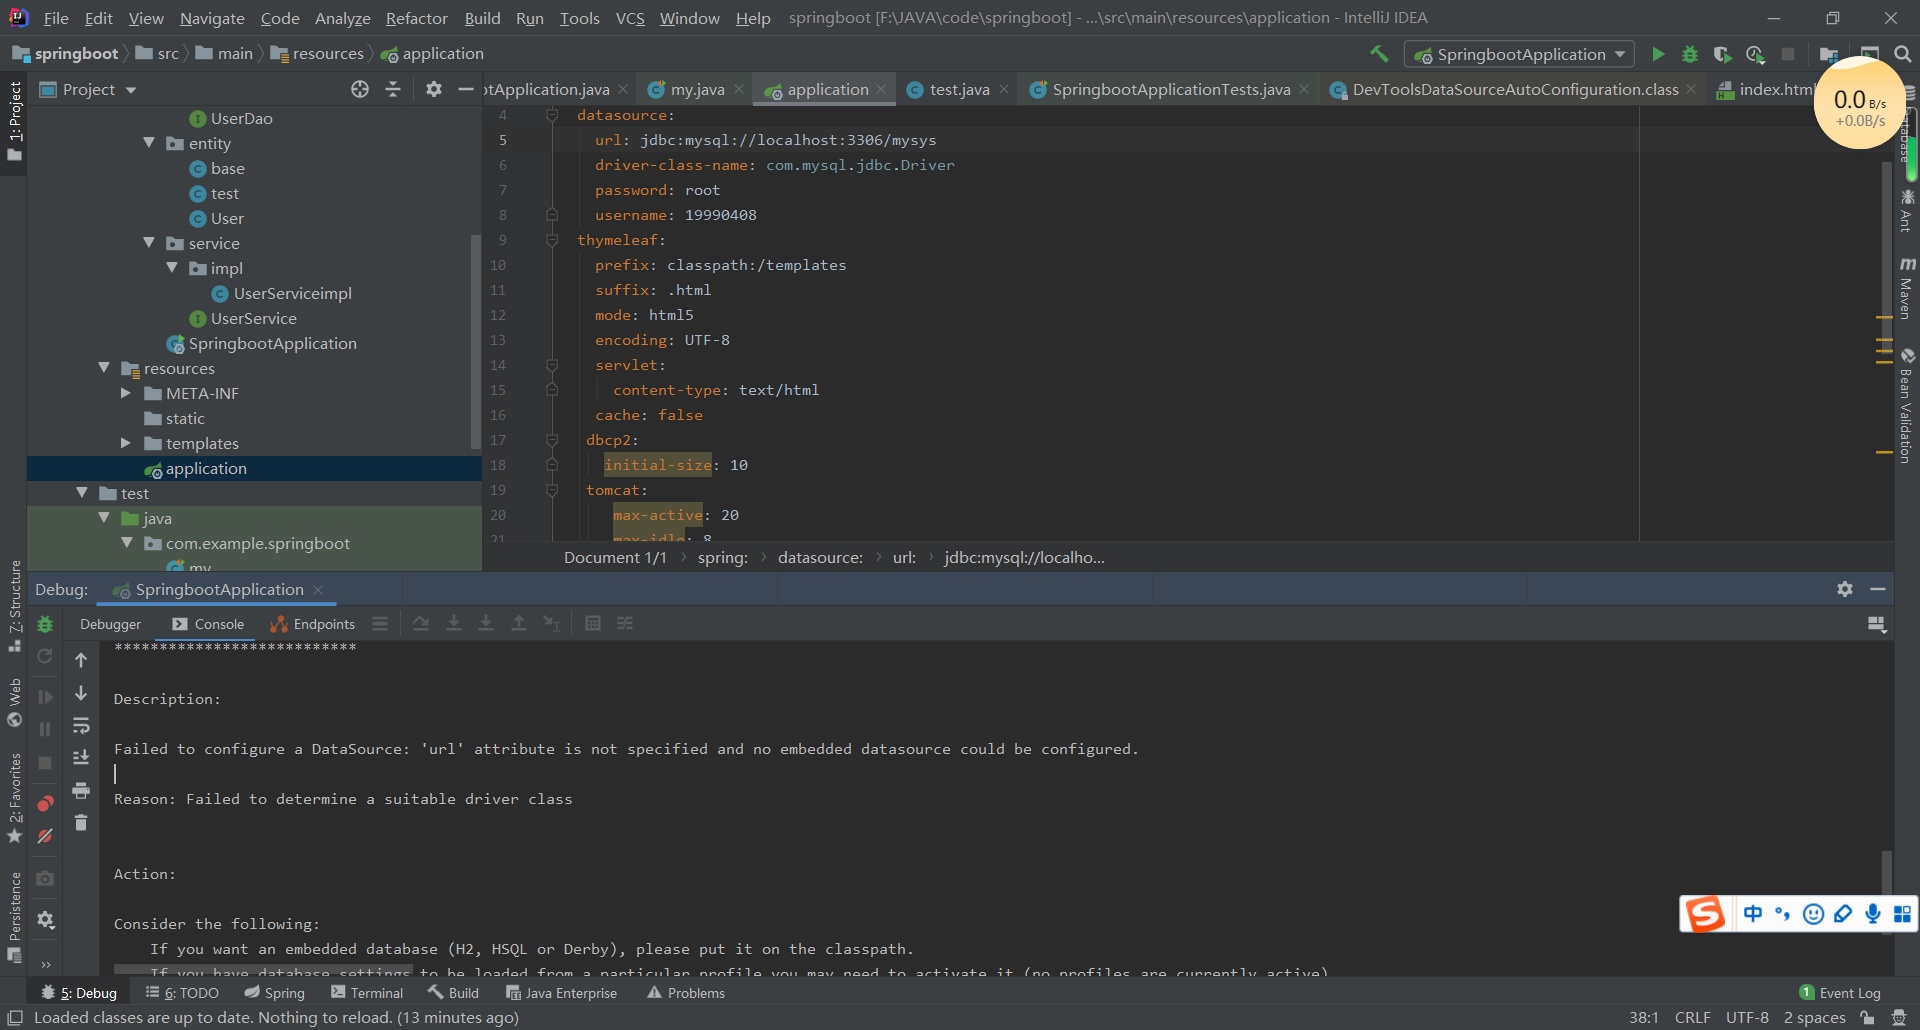Image resolution: width=1920 pixels, height=1030 pixels.
Task: Open Project panel settings gear
Action: pyautogui.click(x=433, y=89)
